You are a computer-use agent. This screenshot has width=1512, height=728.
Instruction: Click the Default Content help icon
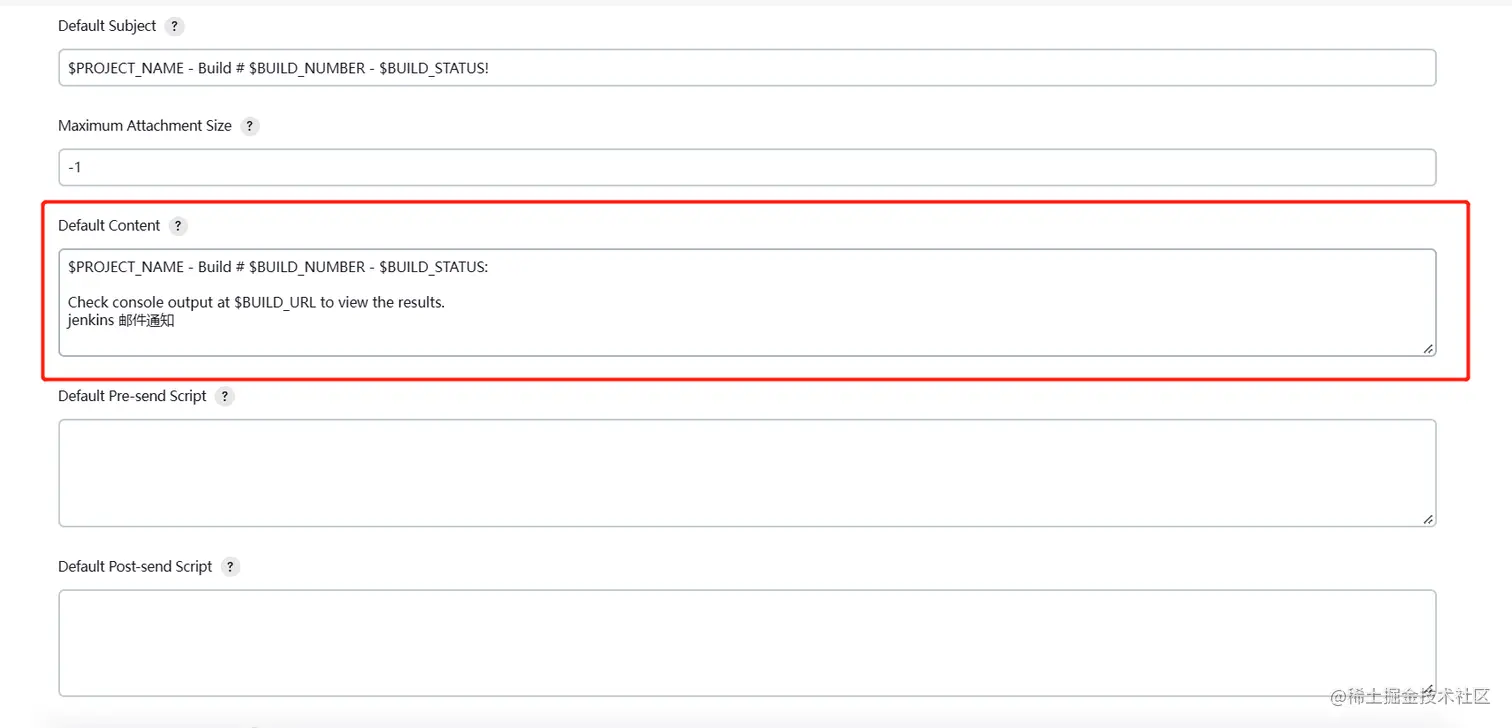click(178, 226)
